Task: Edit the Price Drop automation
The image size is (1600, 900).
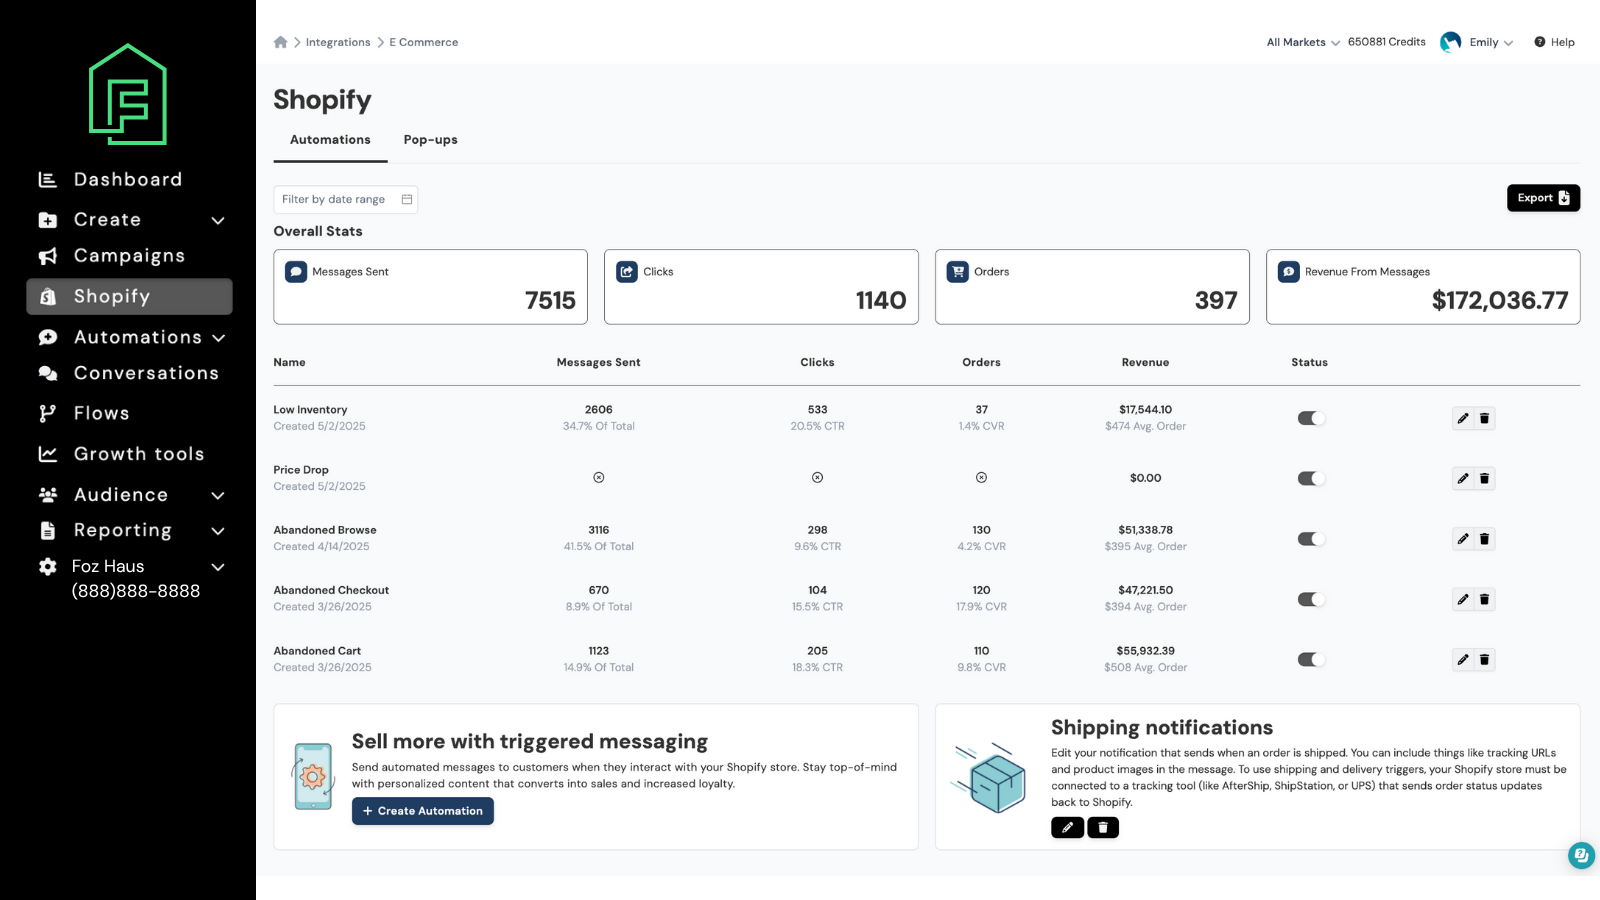Action: tap(1463, 479)
